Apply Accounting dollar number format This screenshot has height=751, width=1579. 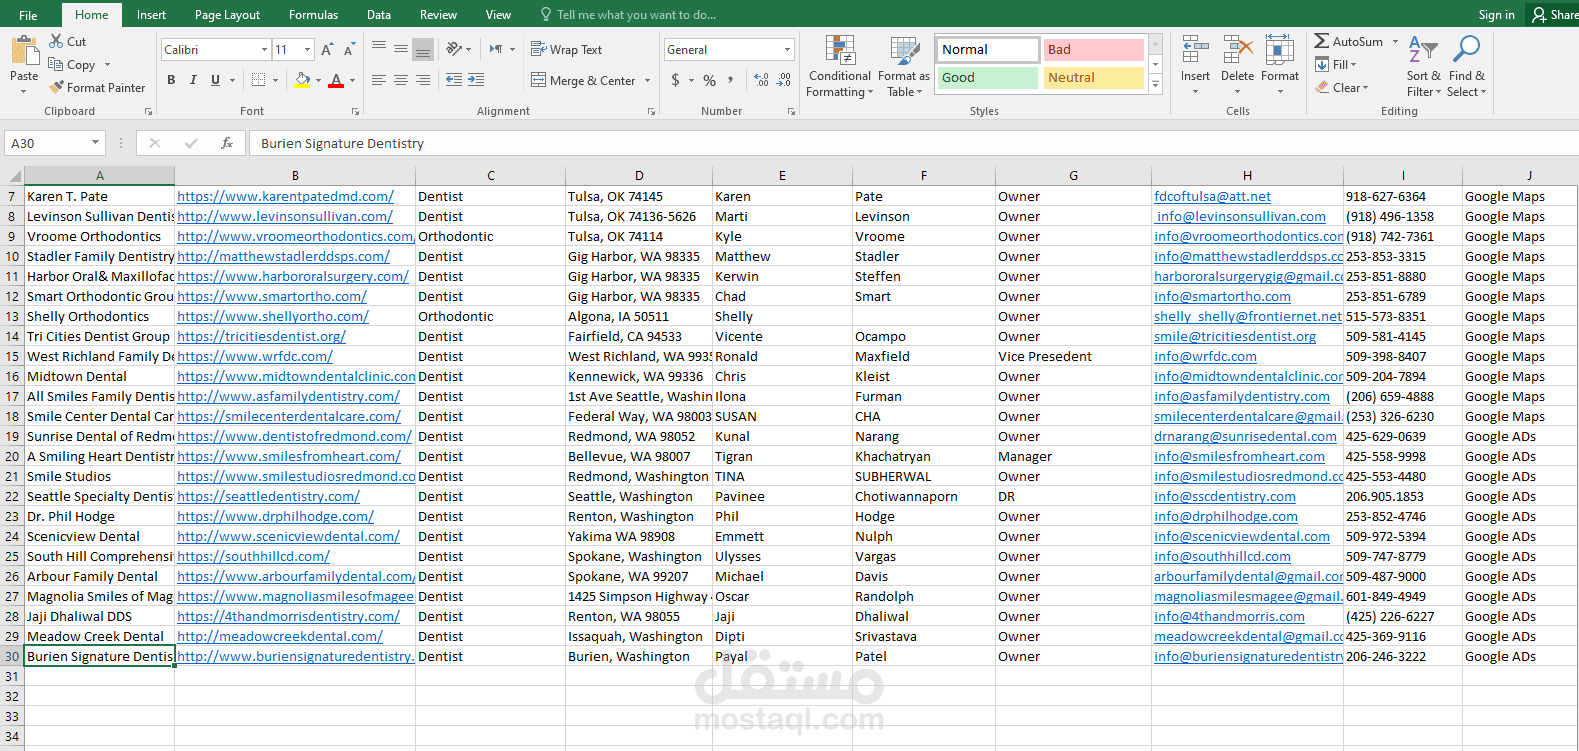tap(675, 79)
